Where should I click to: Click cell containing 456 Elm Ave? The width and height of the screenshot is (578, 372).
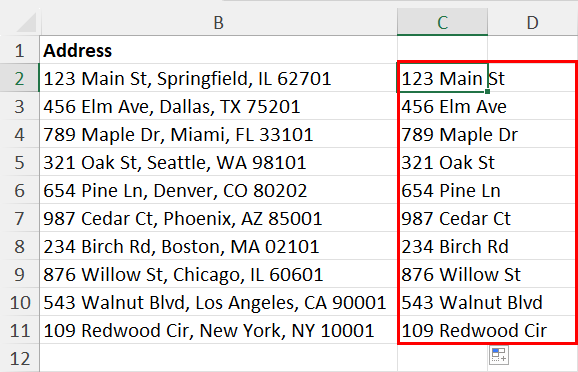click(442, 106)
